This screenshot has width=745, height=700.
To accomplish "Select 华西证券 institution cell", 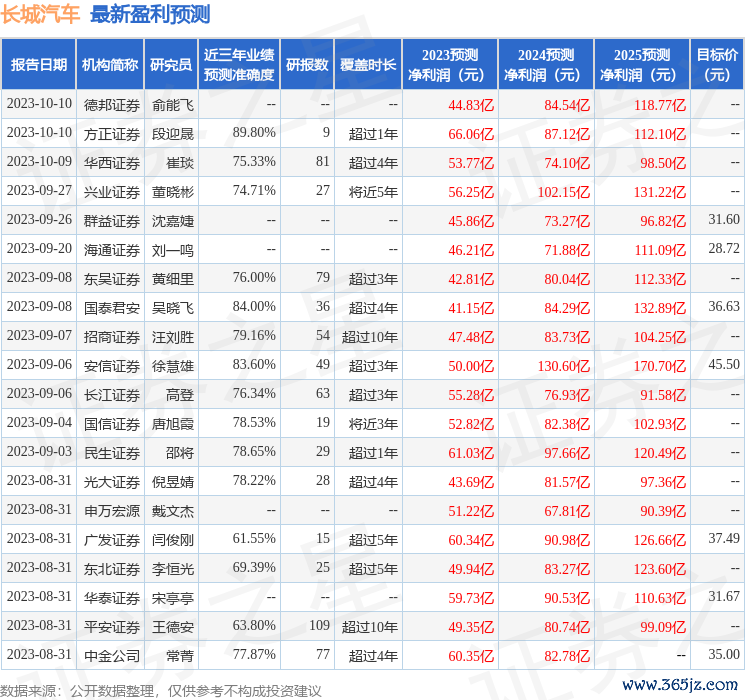I will [112, 163].
